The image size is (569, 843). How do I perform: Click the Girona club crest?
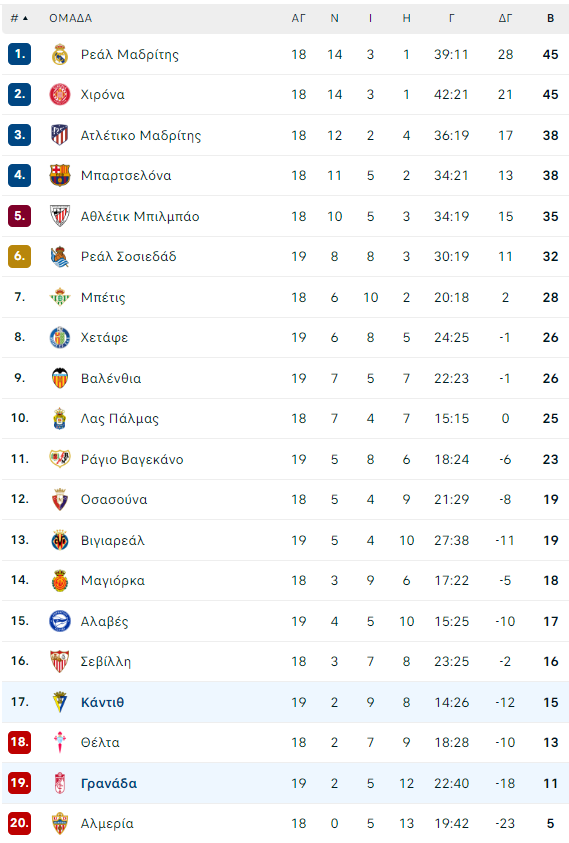(60, 95)
